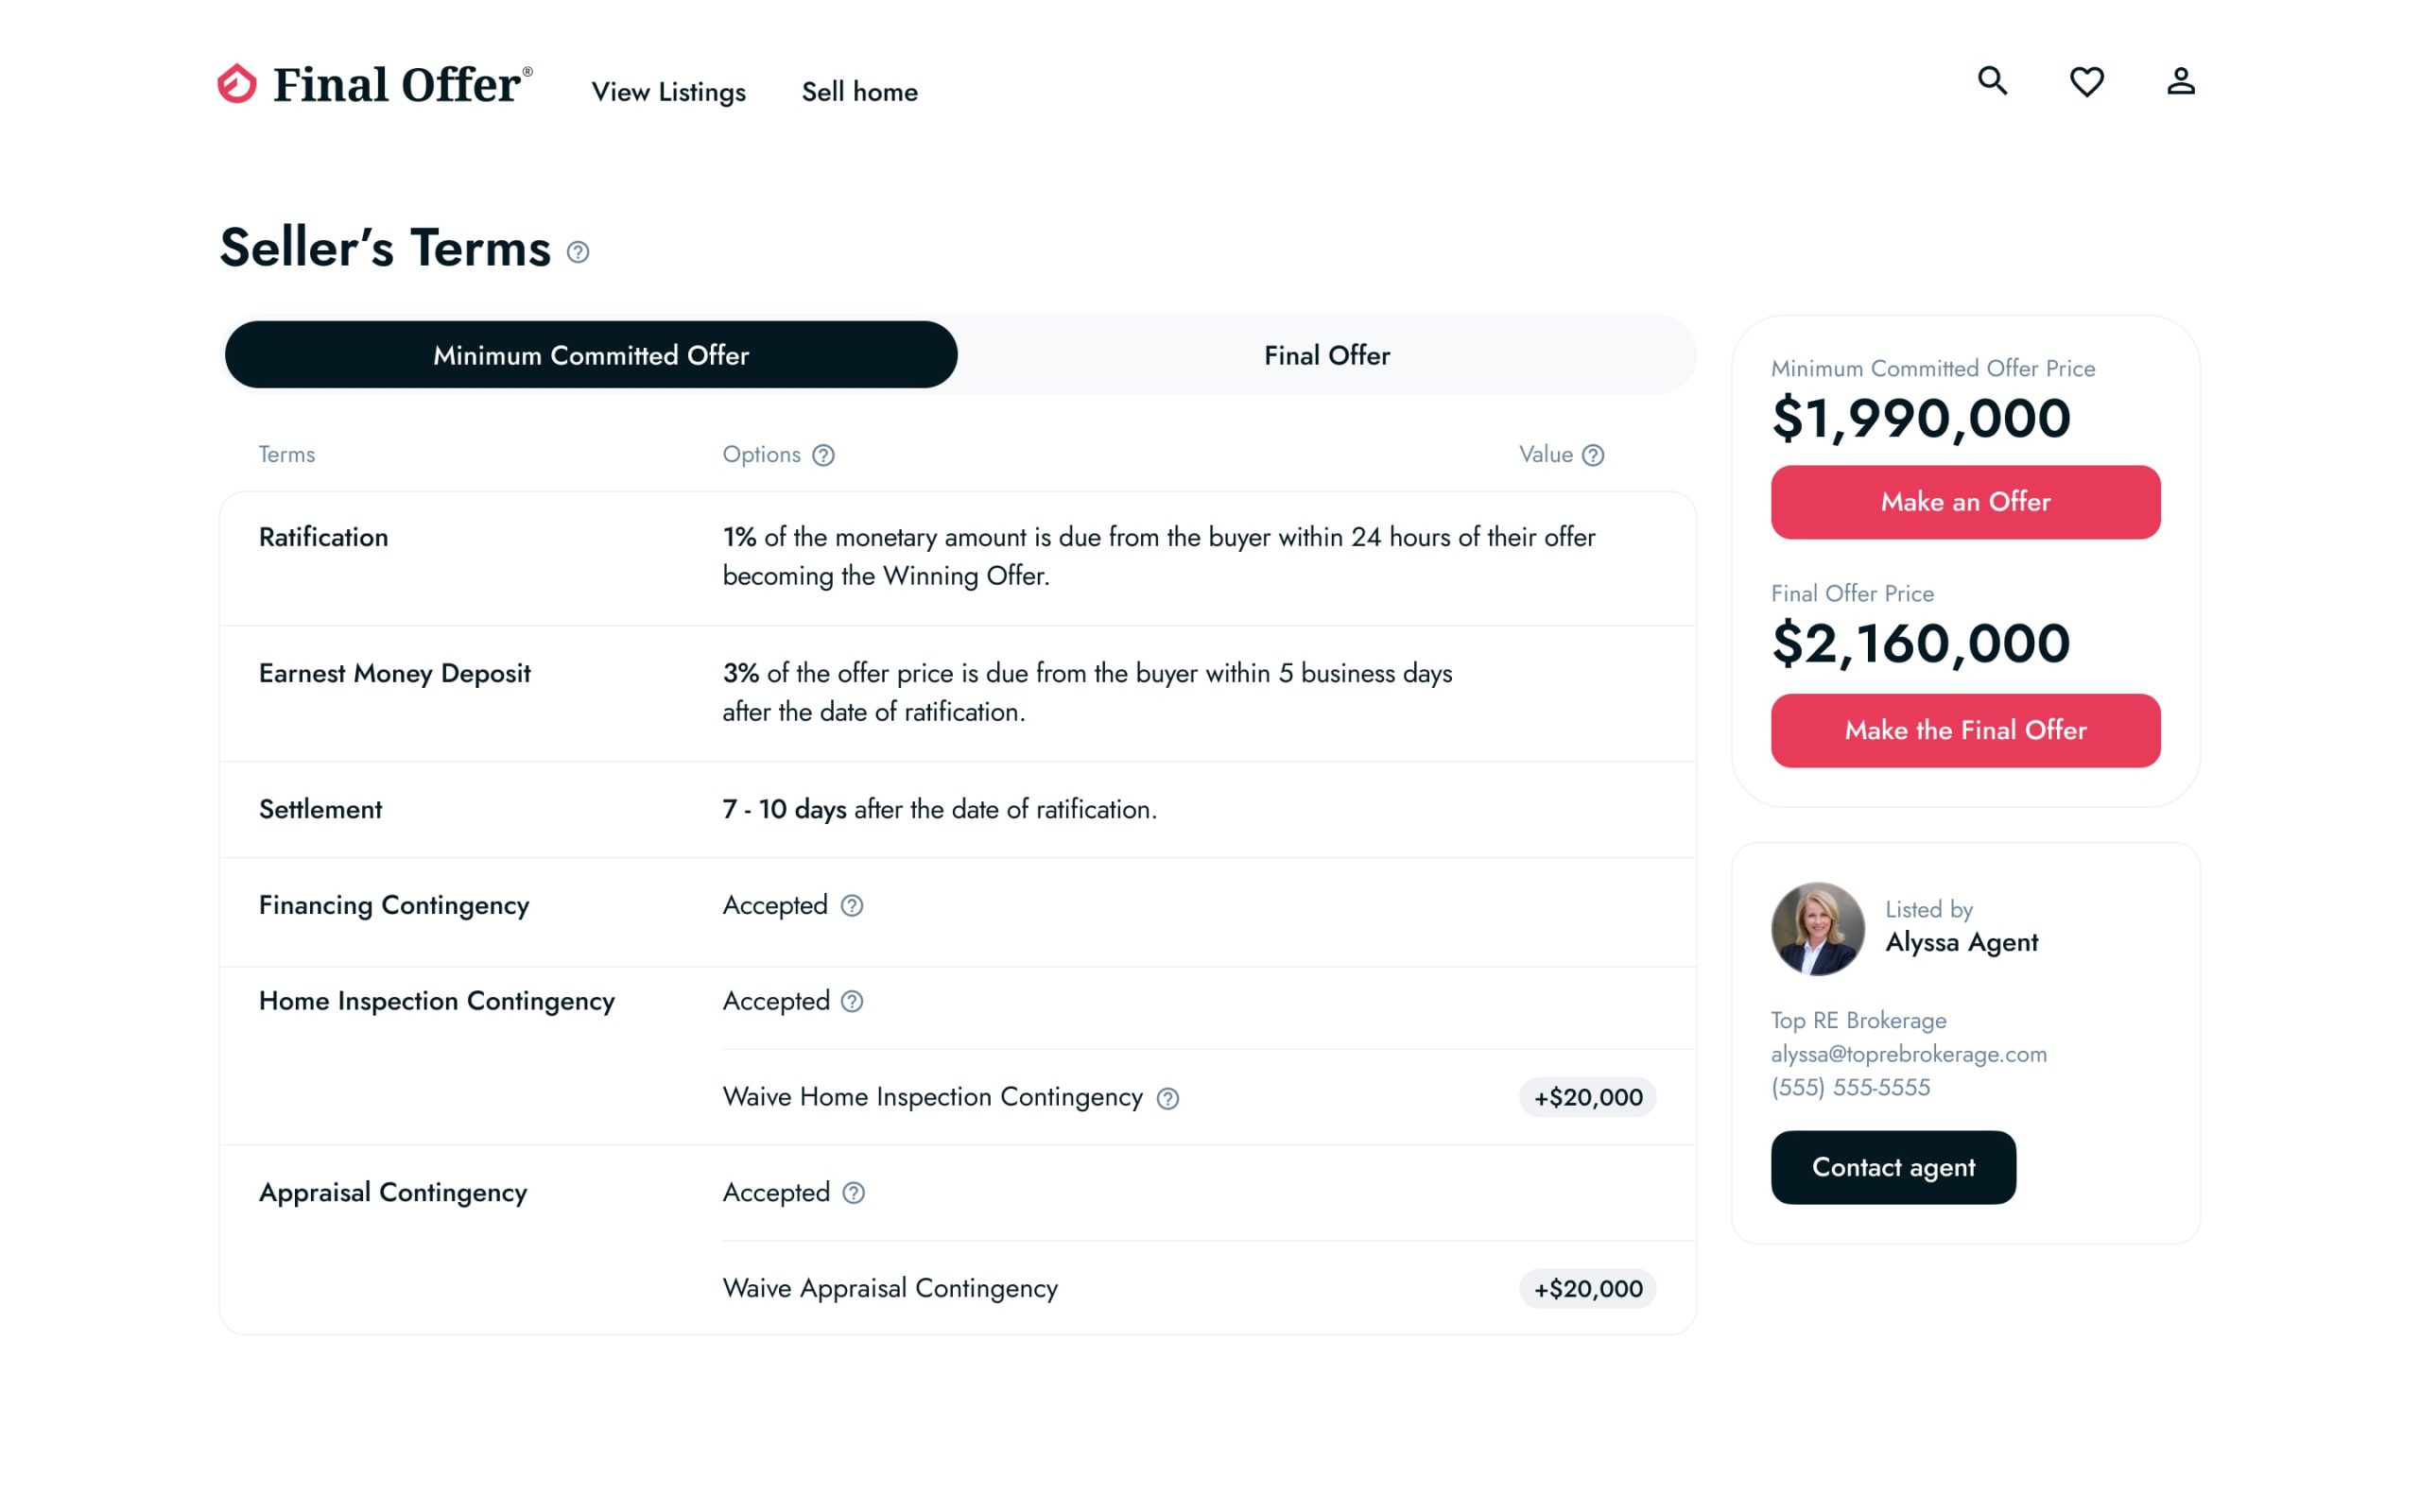Open the user account icon
The image size is (2420, 1512).
coord(2181,82)
